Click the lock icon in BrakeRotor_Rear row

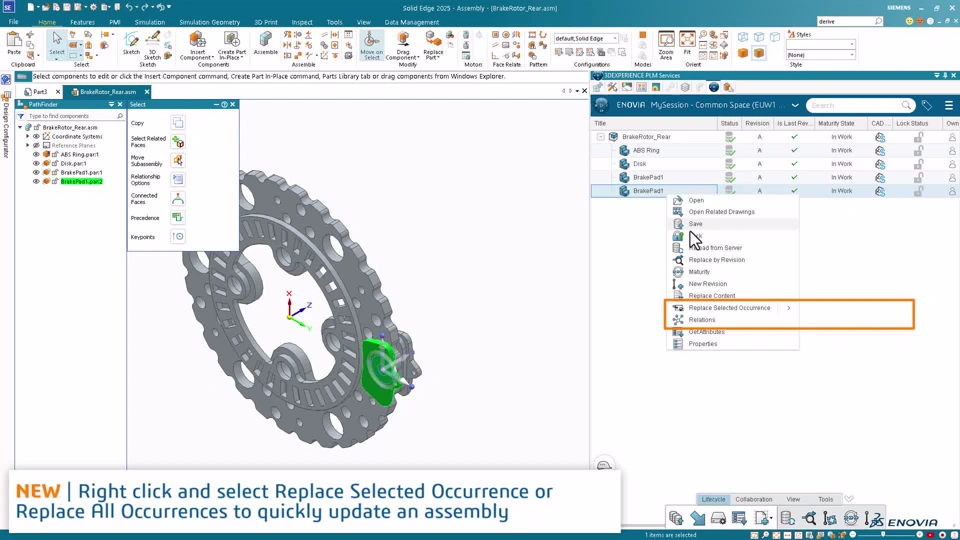pos(918,137)
